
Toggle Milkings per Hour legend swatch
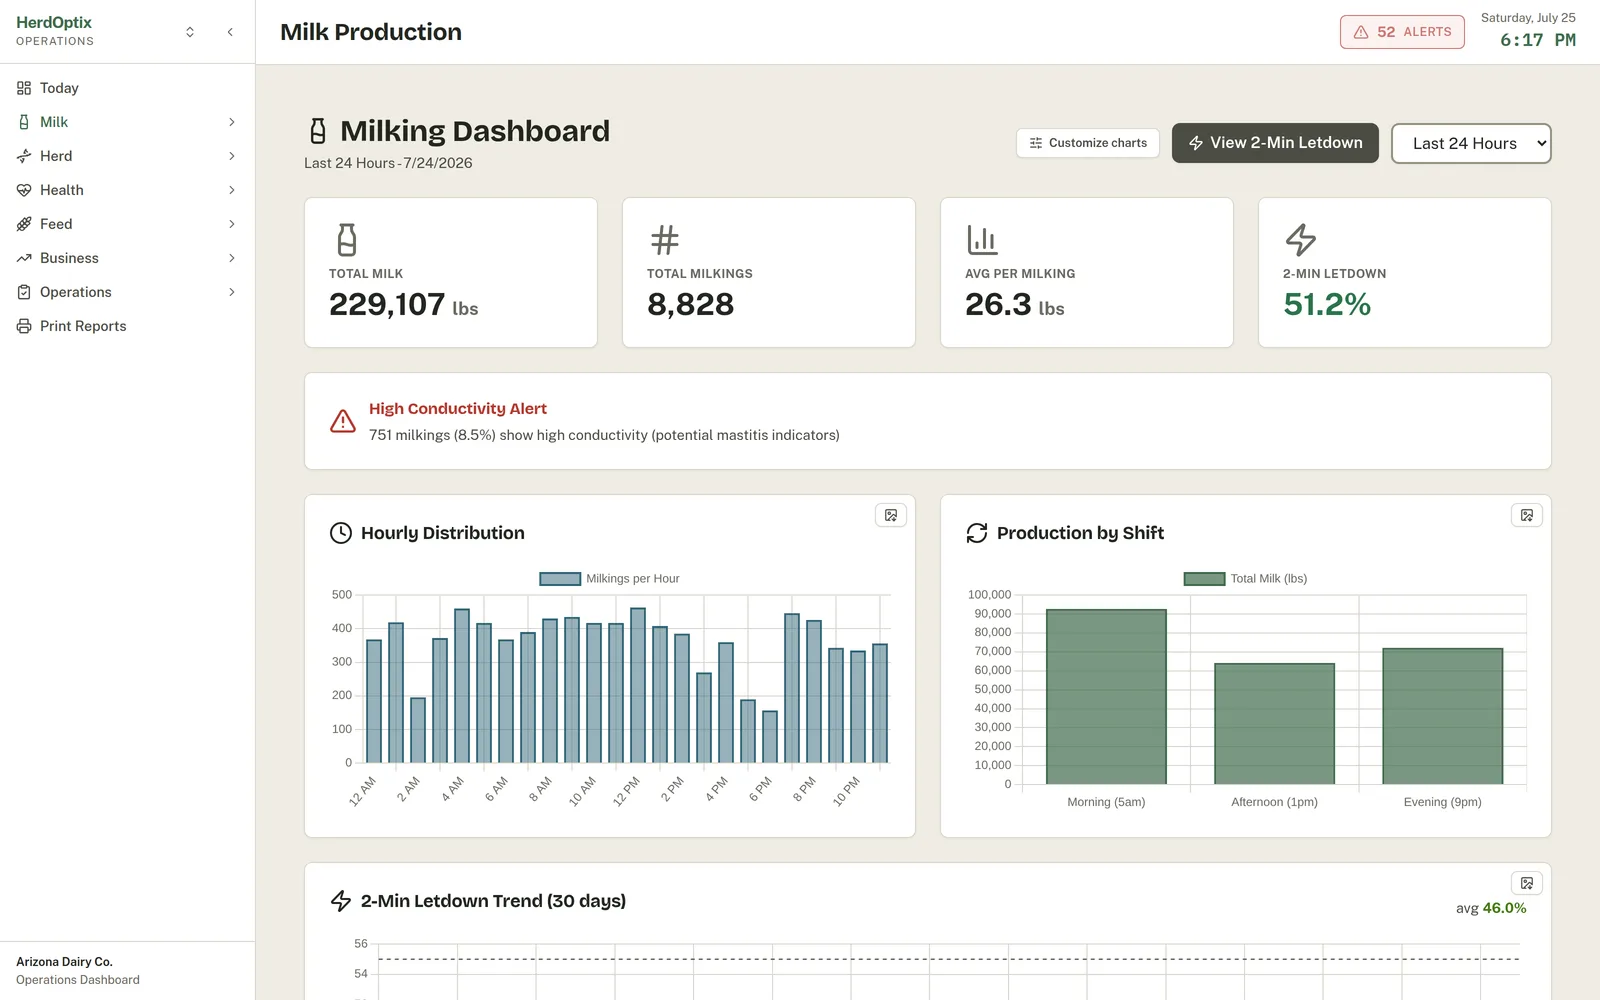tap(560, 579)
